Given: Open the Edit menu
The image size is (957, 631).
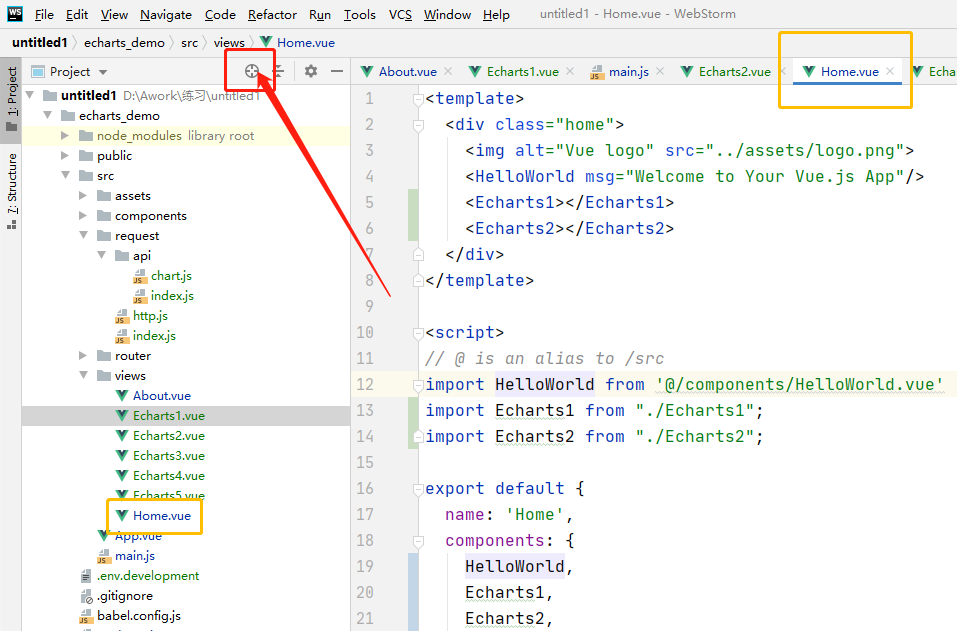Looking at the screenshot, I should pyautogui.click(x=77, y=15).
